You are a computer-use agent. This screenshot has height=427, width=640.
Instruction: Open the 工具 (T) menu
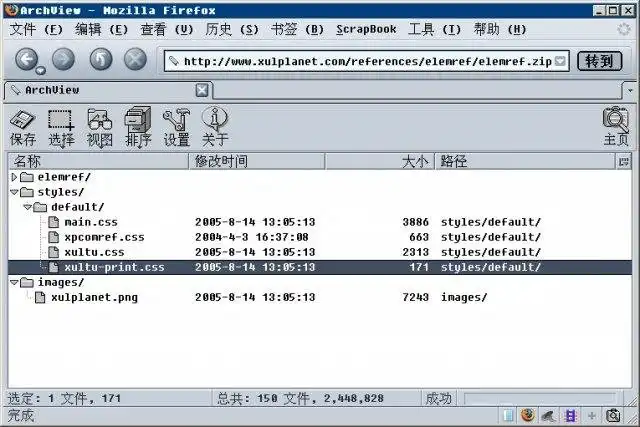[434, 29]
